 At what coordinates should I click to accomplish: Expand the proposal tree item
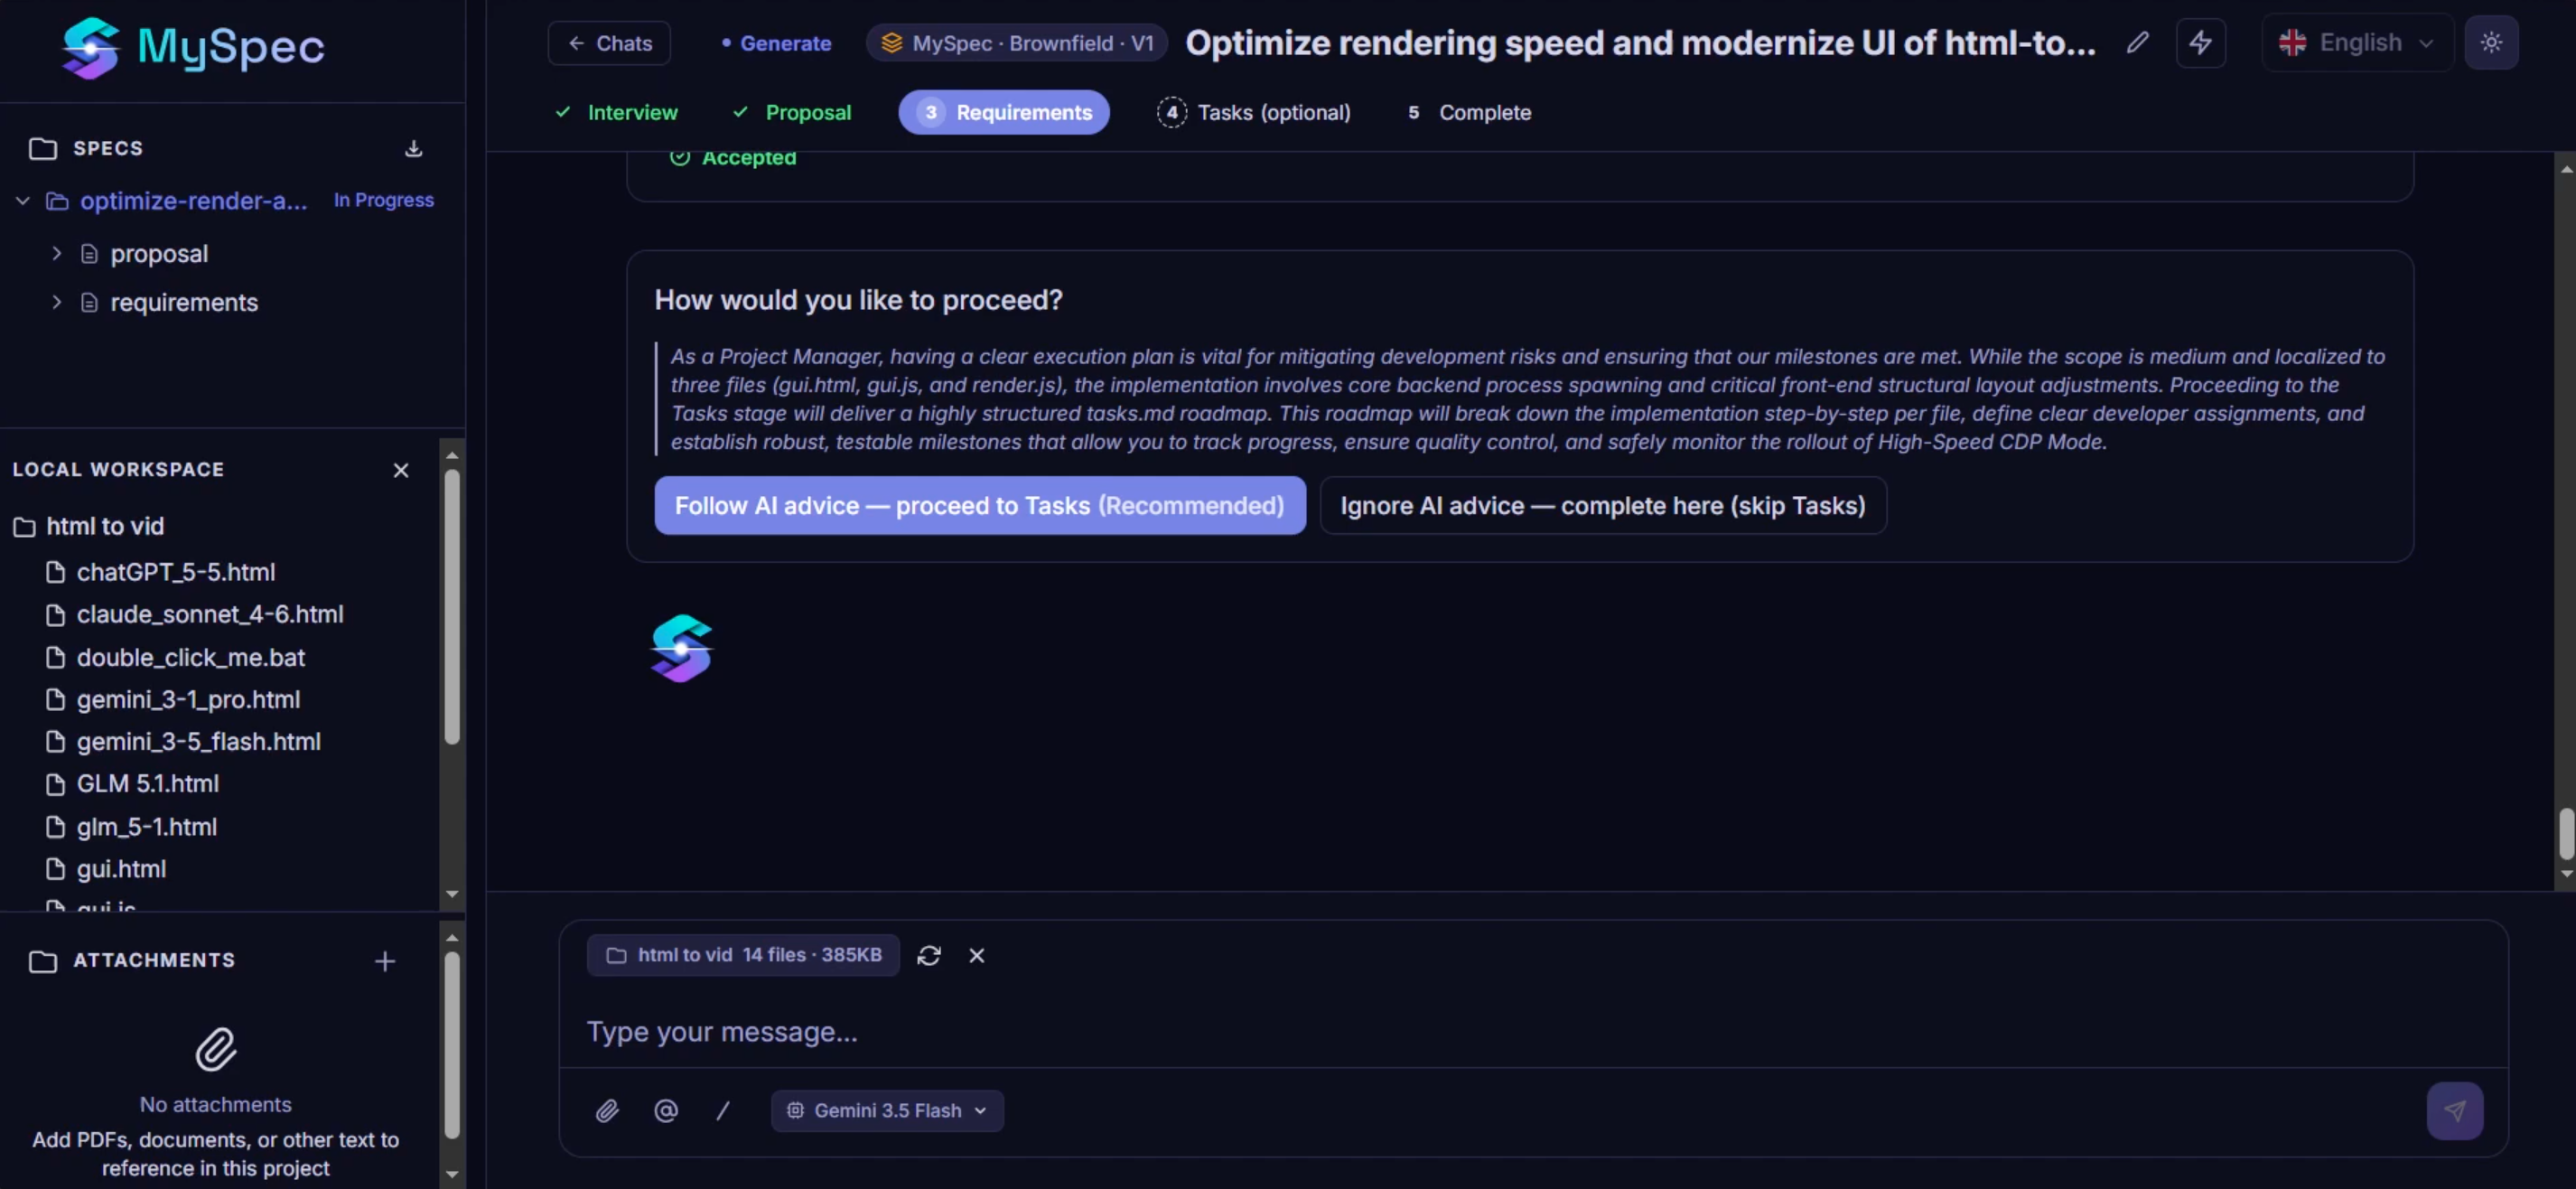[57, 254]
